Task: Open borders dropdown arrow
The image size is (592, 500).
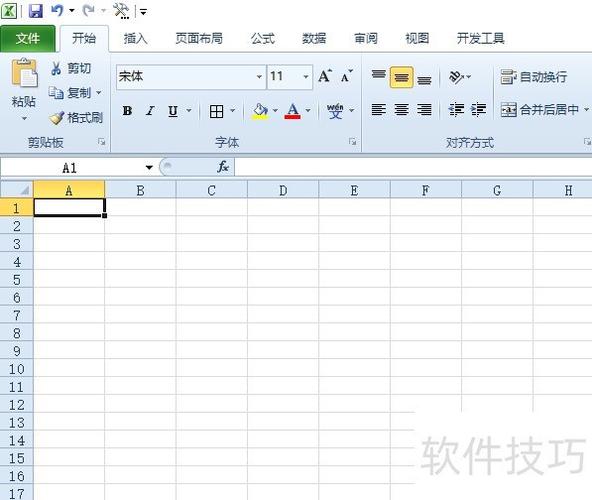Action: (x=233, y=111)
